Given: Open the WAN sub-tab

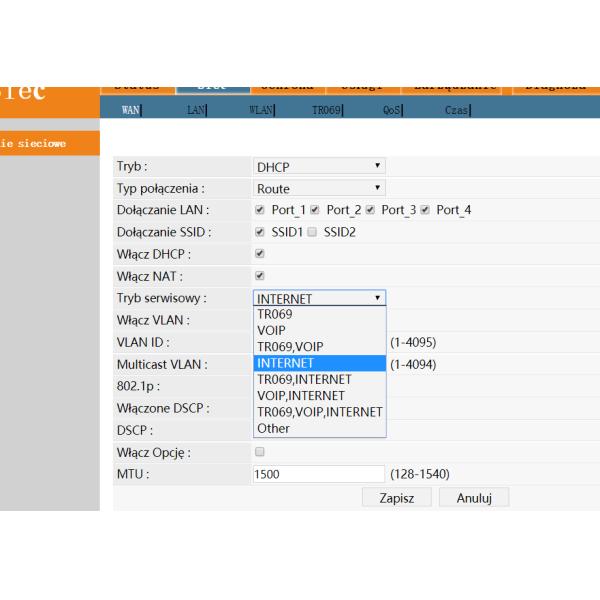Looking at the screenshot, I should coord(130,111).
